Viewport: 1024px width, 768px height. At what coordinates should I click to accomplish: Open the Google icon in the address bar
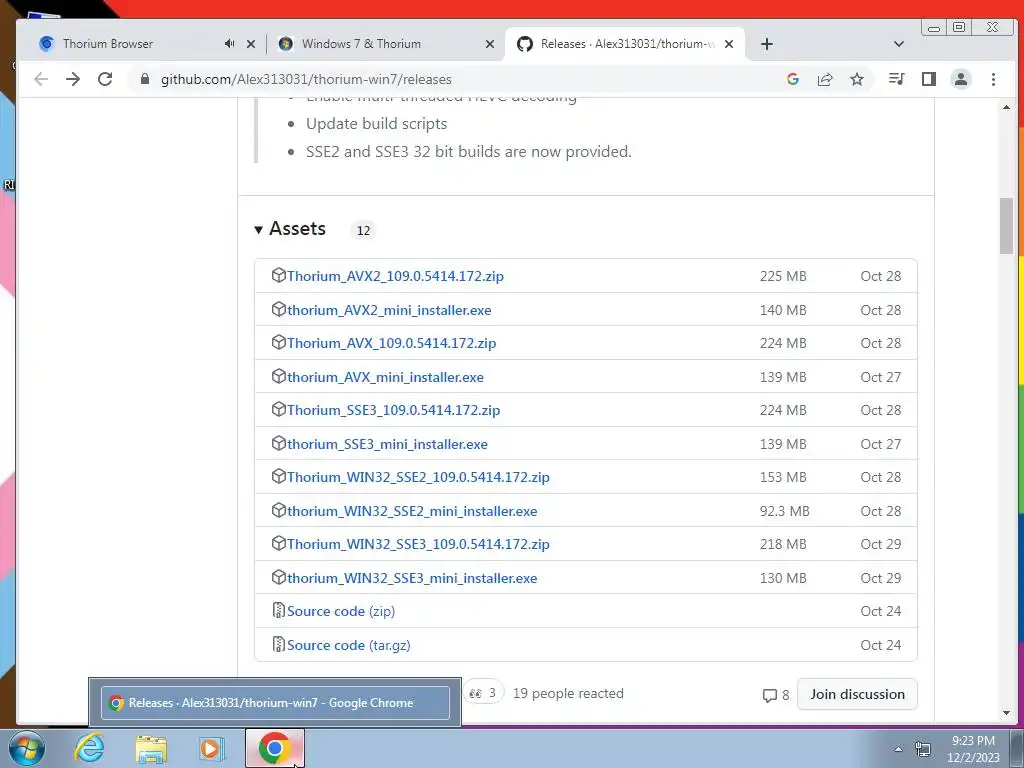point(793,79)
